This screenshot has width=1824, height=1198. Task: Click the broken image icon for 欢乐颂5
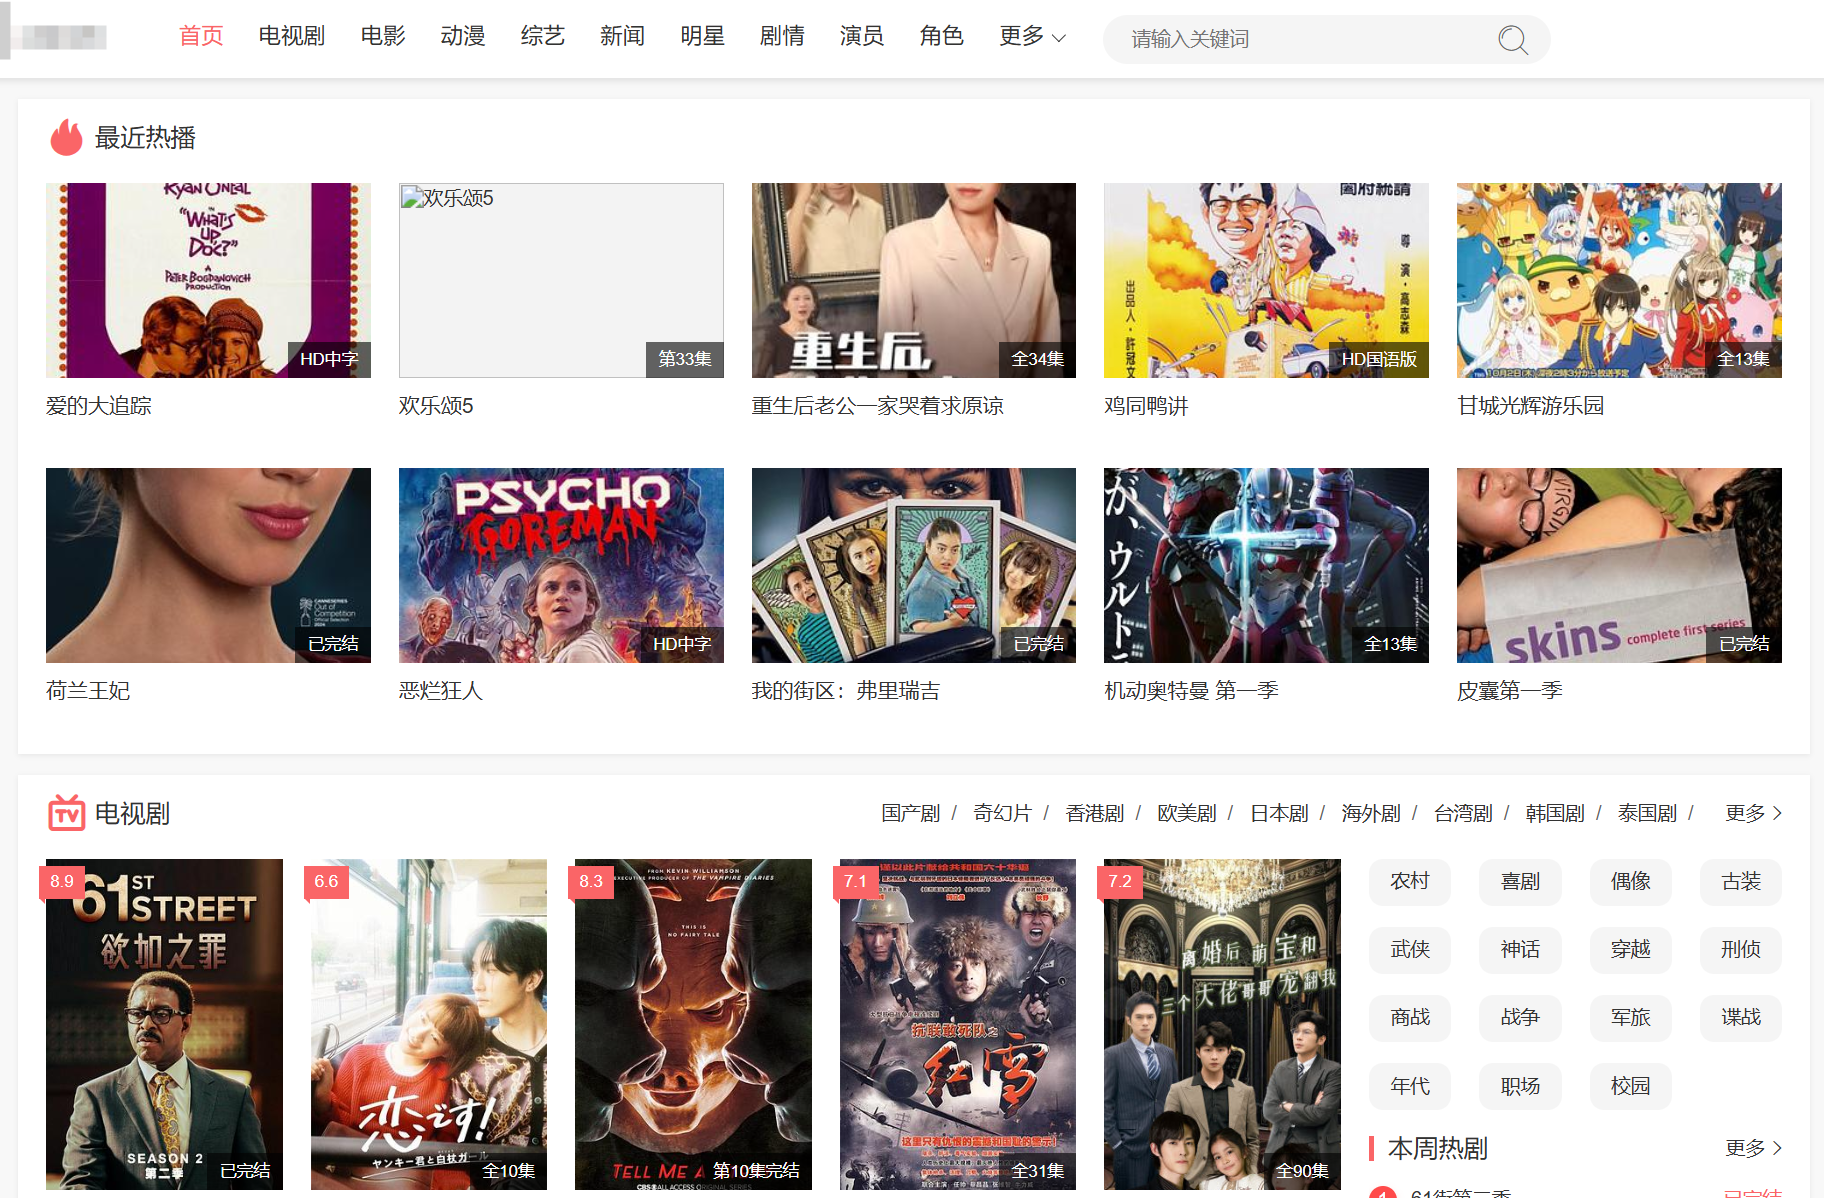411,198
